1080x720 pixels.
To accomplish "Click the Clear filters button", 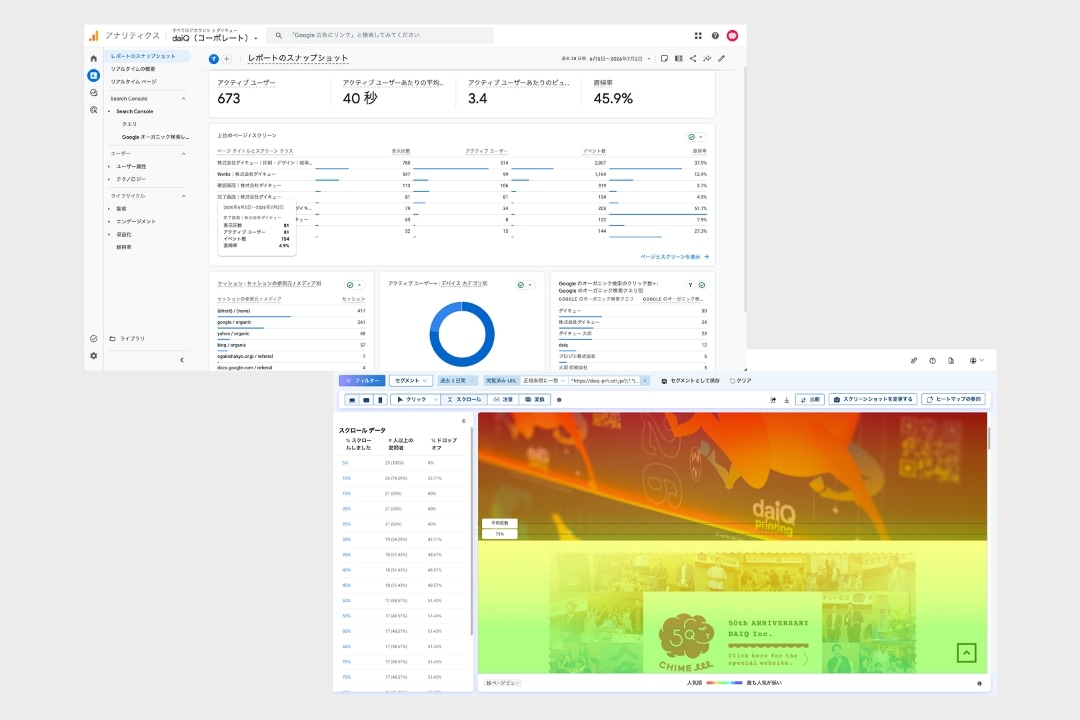I will click(740, 380).
